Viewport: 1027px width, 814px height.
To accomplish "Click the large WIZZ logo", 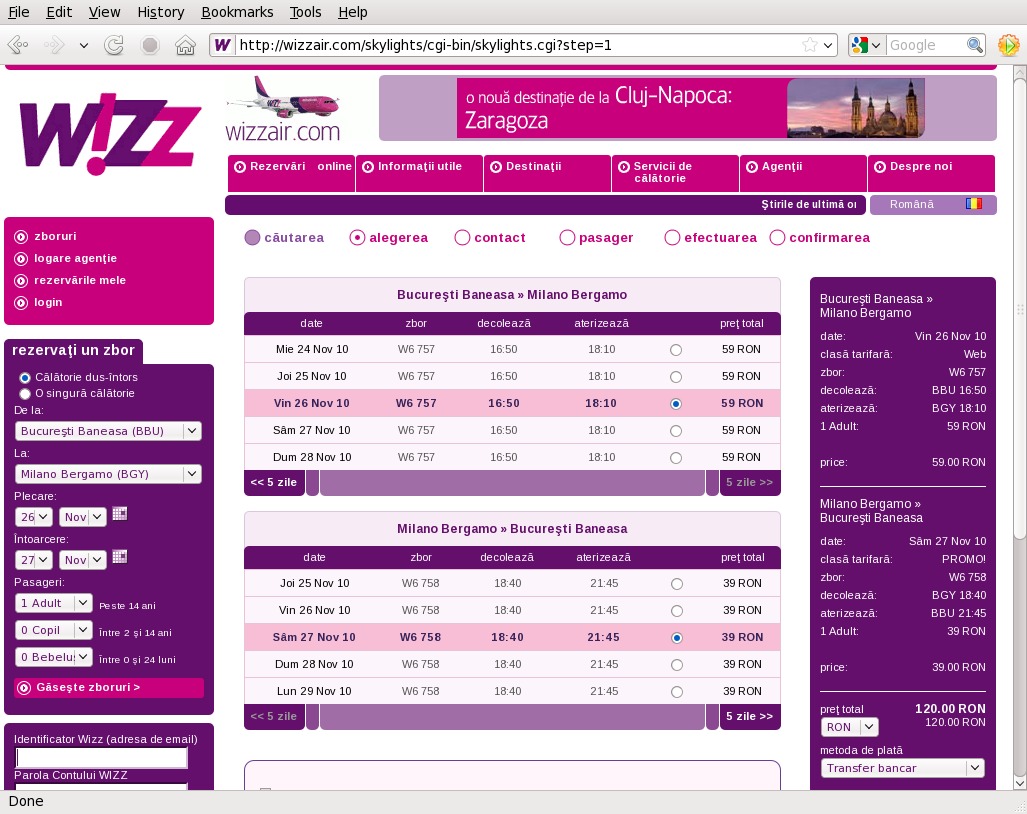I will [x=110, y=134].
